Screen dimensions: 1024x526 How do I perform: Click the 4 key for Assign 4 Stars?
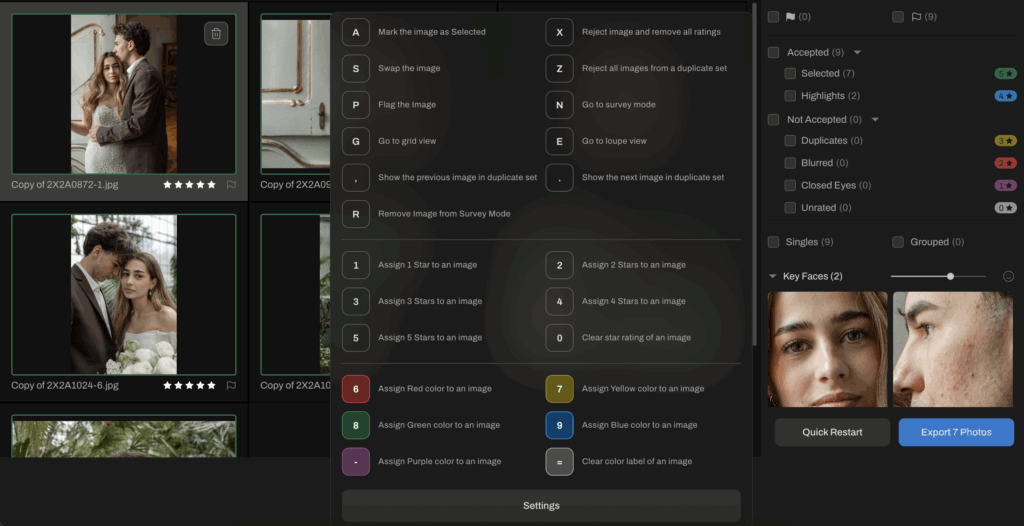560,301
